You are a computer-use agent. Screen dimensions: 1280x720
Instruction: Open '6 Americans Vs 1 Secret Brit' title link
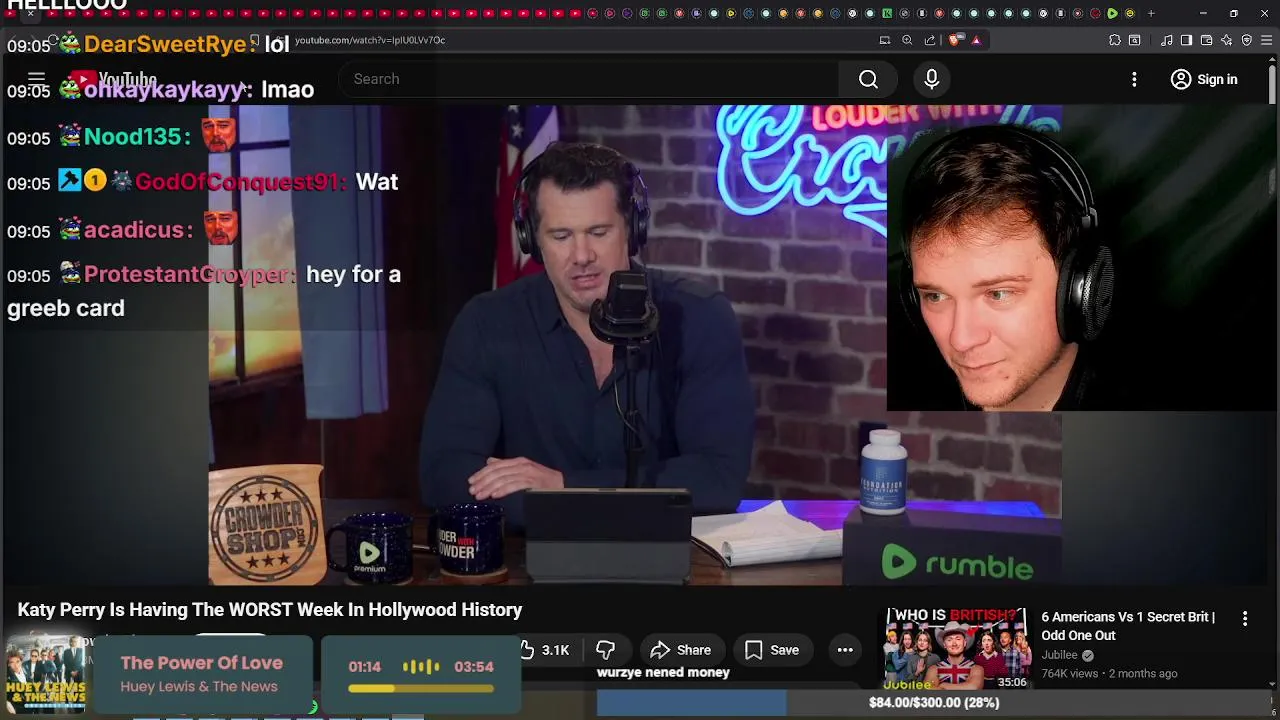pyautogui.click(x=1128, y=626)
